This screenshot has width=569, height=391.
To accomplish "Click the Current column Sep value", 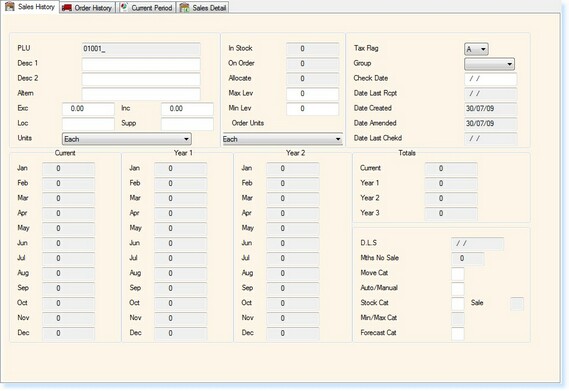I will pyautogui.click(x=69, y=288).
